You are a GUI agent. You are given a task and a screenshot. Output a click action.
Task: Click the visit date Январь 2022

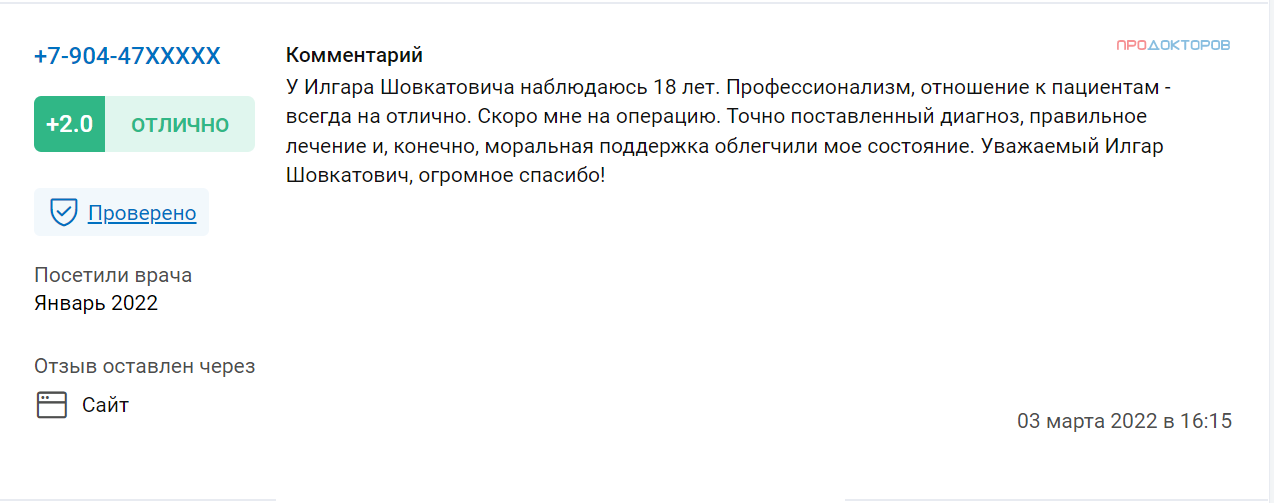(96, 303)
